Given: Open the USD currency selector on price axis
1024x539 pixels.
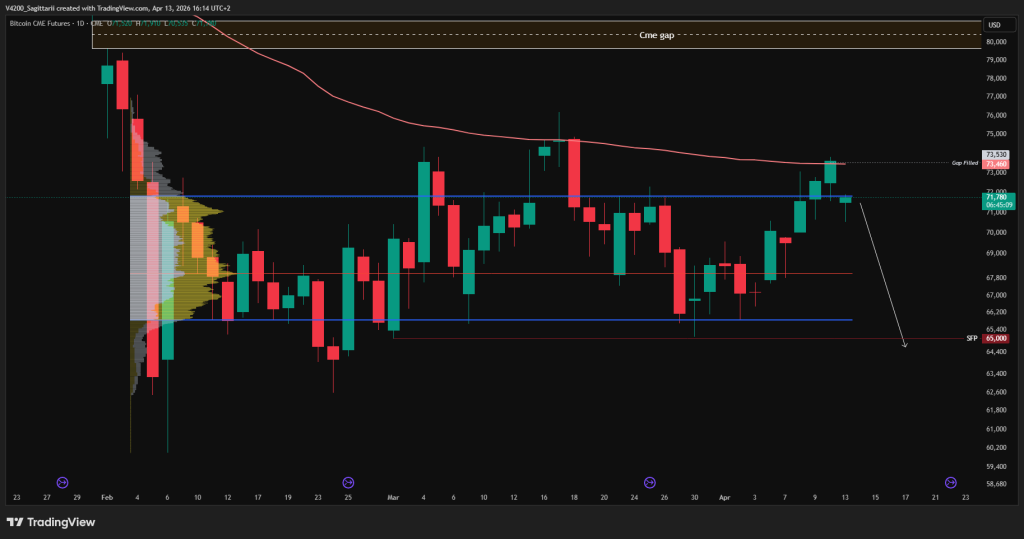Looking at the screenshot, I should coord(994,25).
